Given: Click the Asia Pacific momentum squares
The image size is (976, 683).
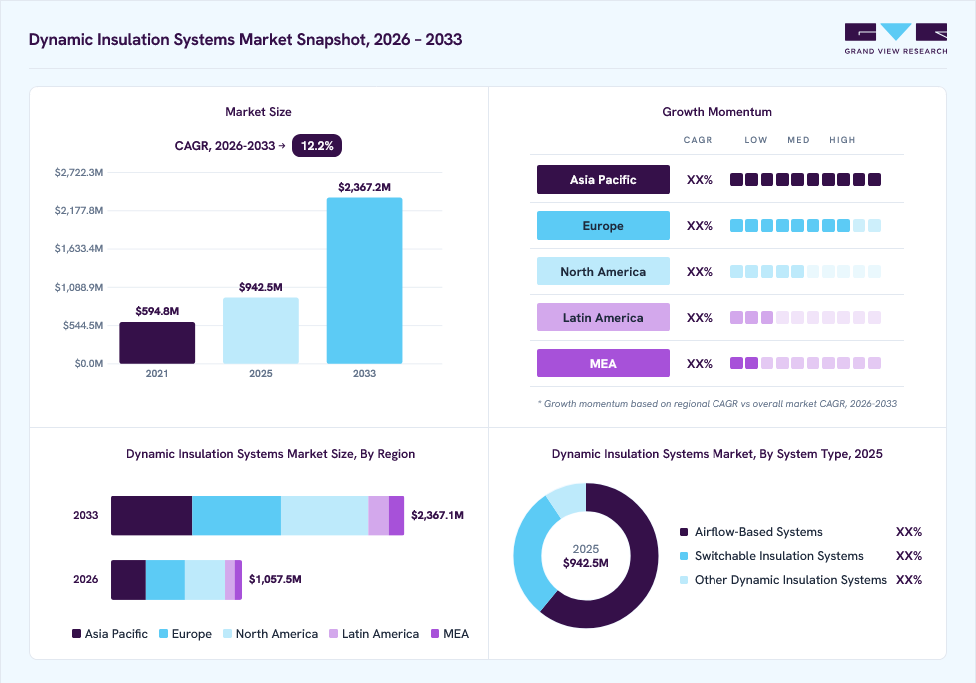Looking at the screenshot, I should pyautogui.click(x=805, y=179).
